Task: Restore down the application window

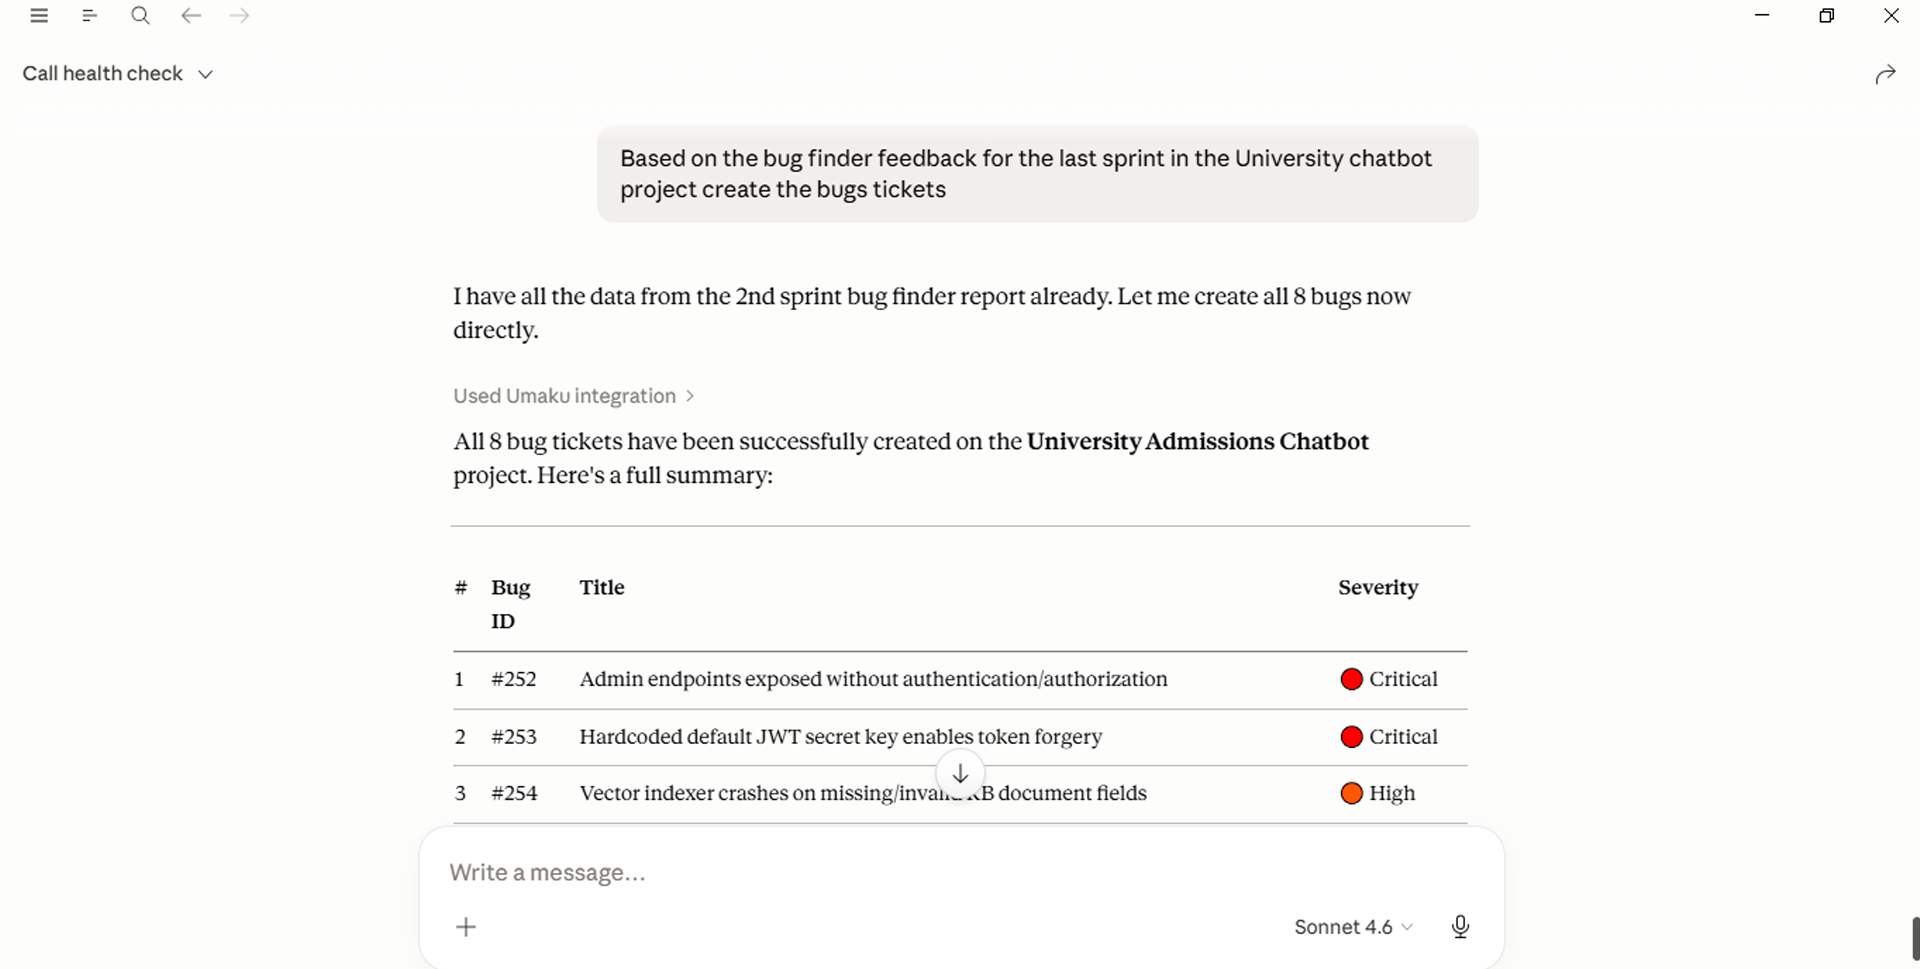Action: (x=1826, y=16)
